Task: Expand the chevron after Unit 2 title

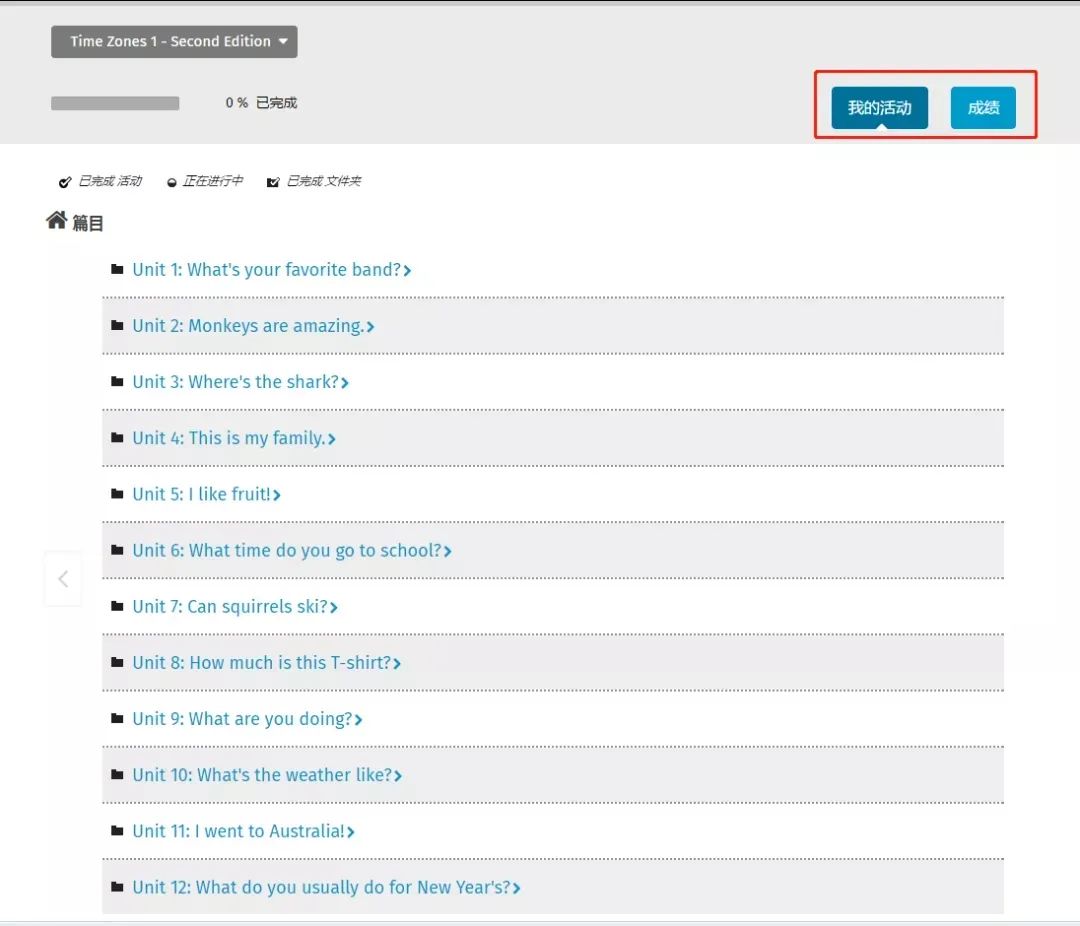Action: pyautogui.click(x=370, y=327)
